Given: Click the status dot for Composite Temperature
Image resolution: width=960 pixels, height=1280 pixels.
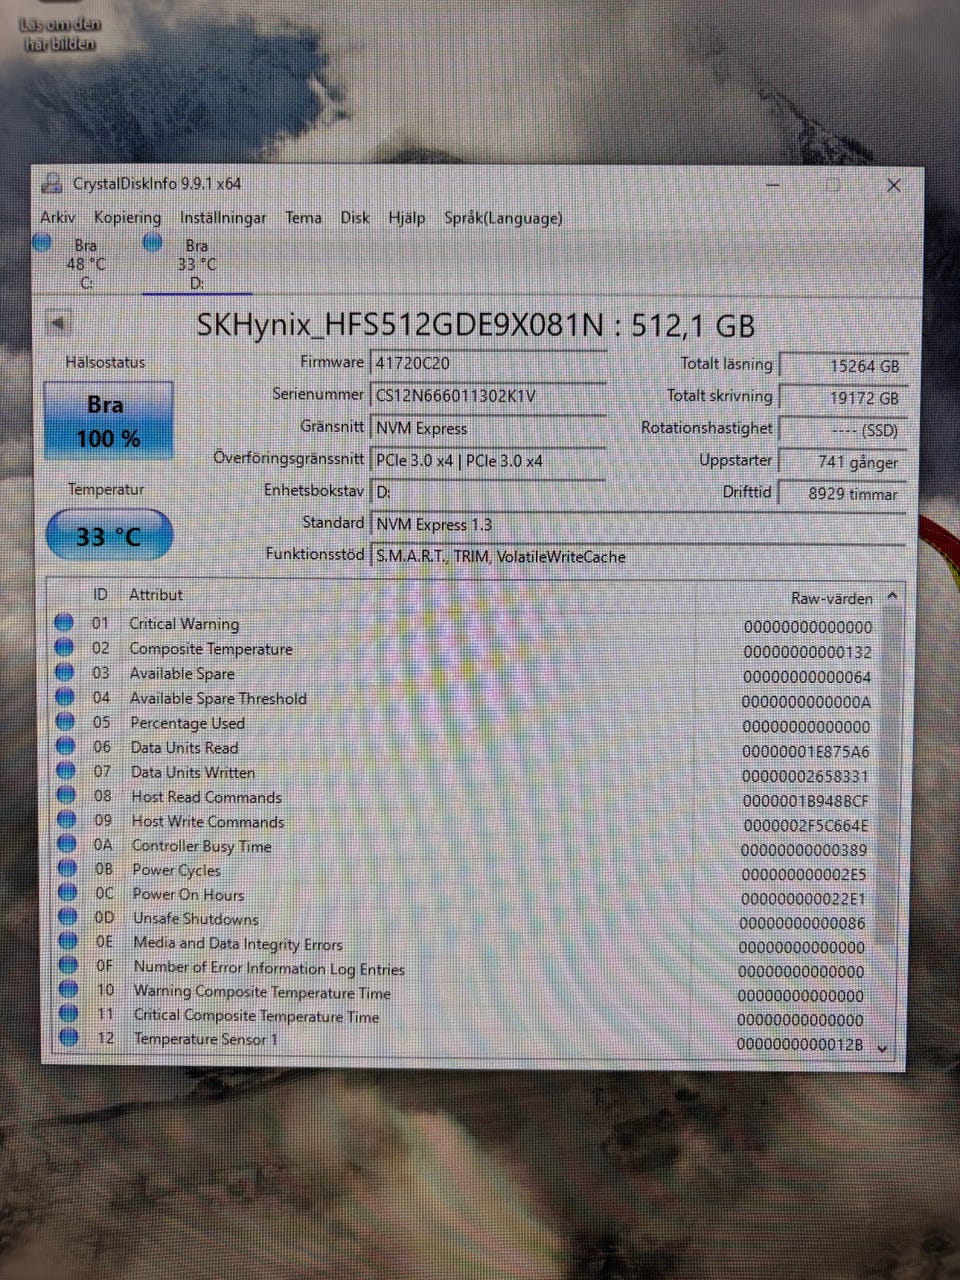Looking at the screenshot, I should point(64,647).
